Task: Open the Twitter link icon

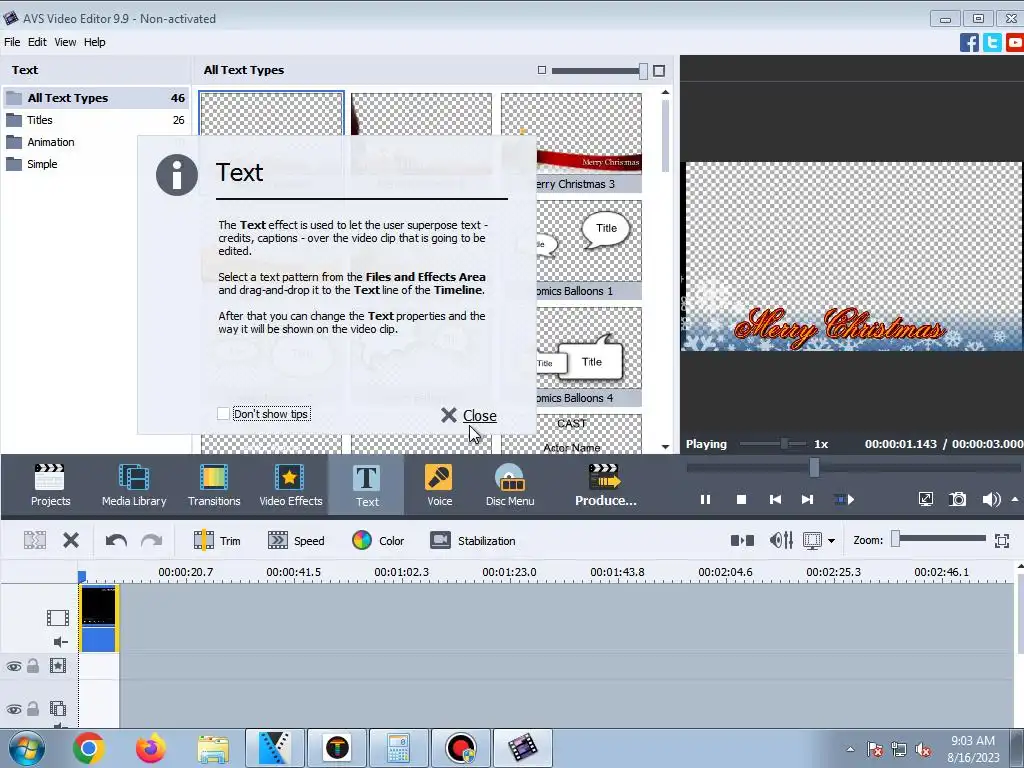Action: 992,42
